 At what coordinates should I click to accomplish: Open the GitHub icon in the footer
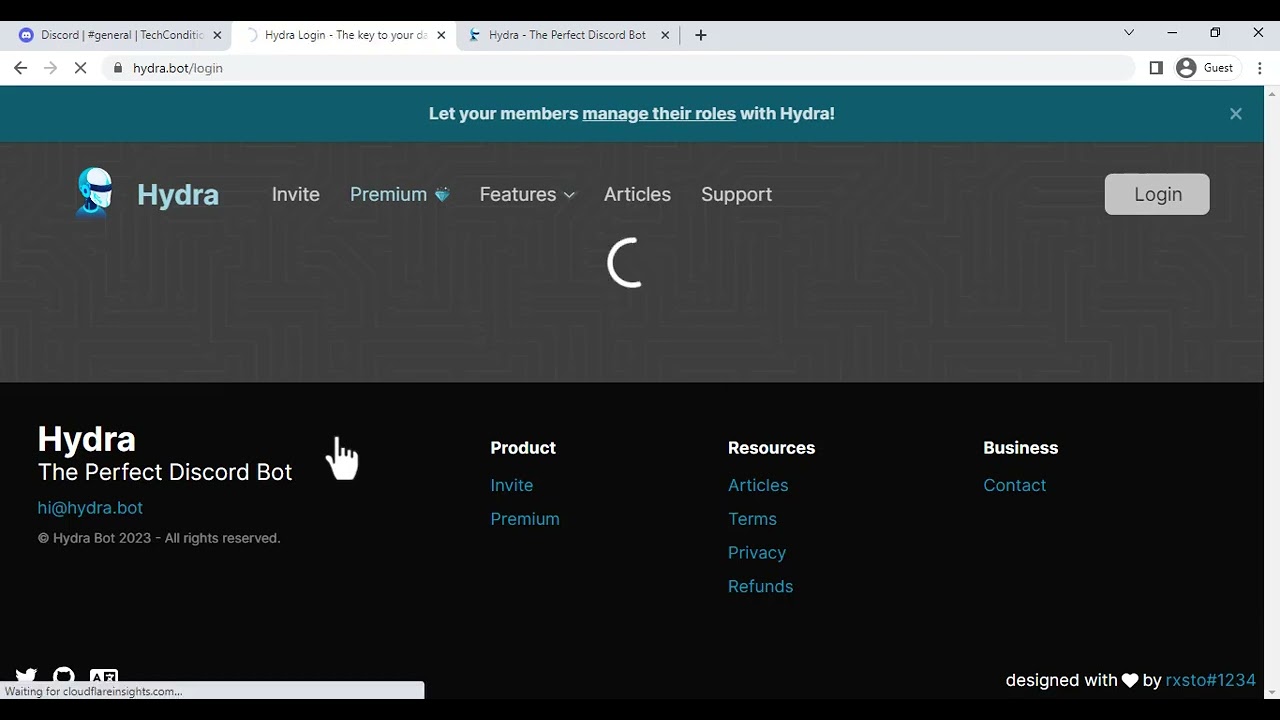[x=64, y=676]
